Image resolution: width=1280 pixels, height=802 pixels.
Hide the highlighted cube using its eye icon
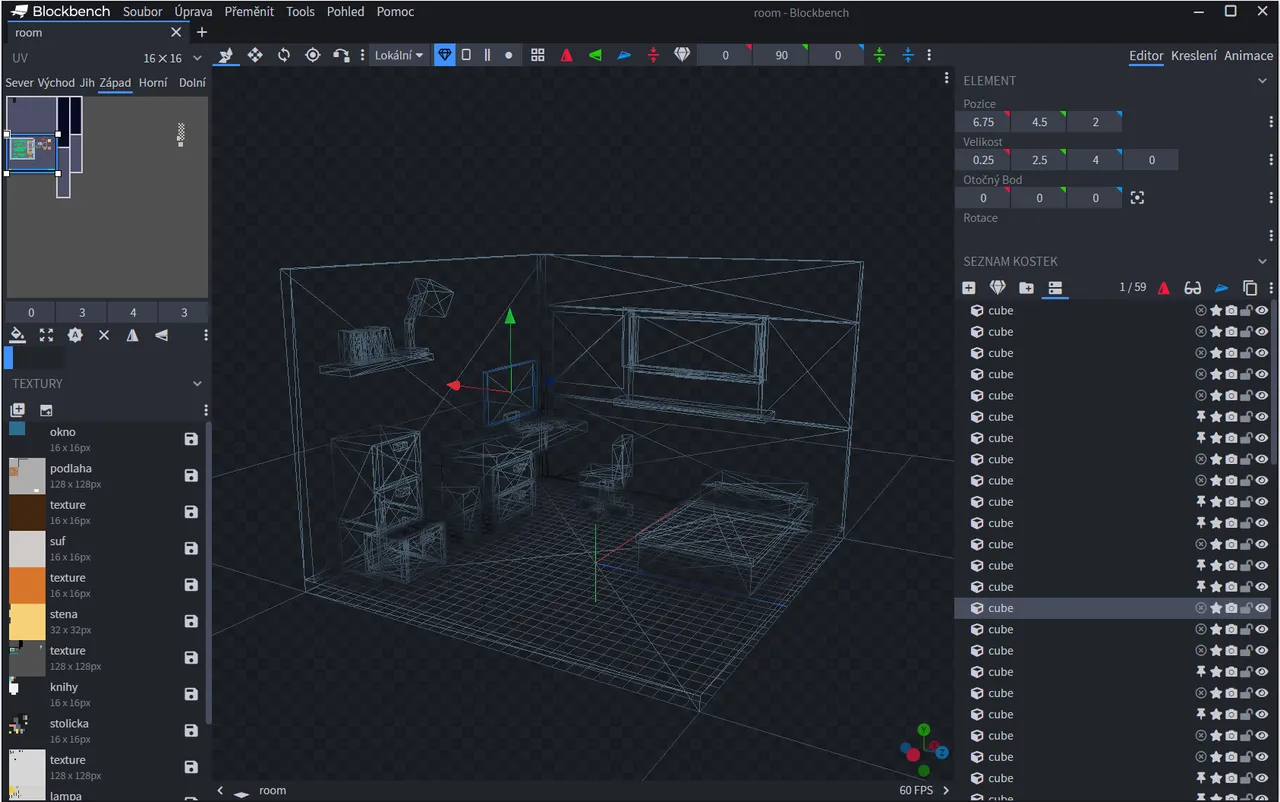[x=1262, y=608]
